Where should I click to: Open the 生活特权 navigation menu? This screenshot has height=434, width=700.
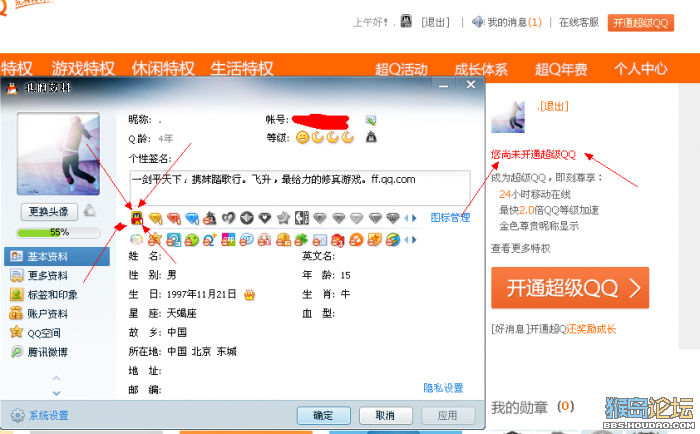(242, 68)
